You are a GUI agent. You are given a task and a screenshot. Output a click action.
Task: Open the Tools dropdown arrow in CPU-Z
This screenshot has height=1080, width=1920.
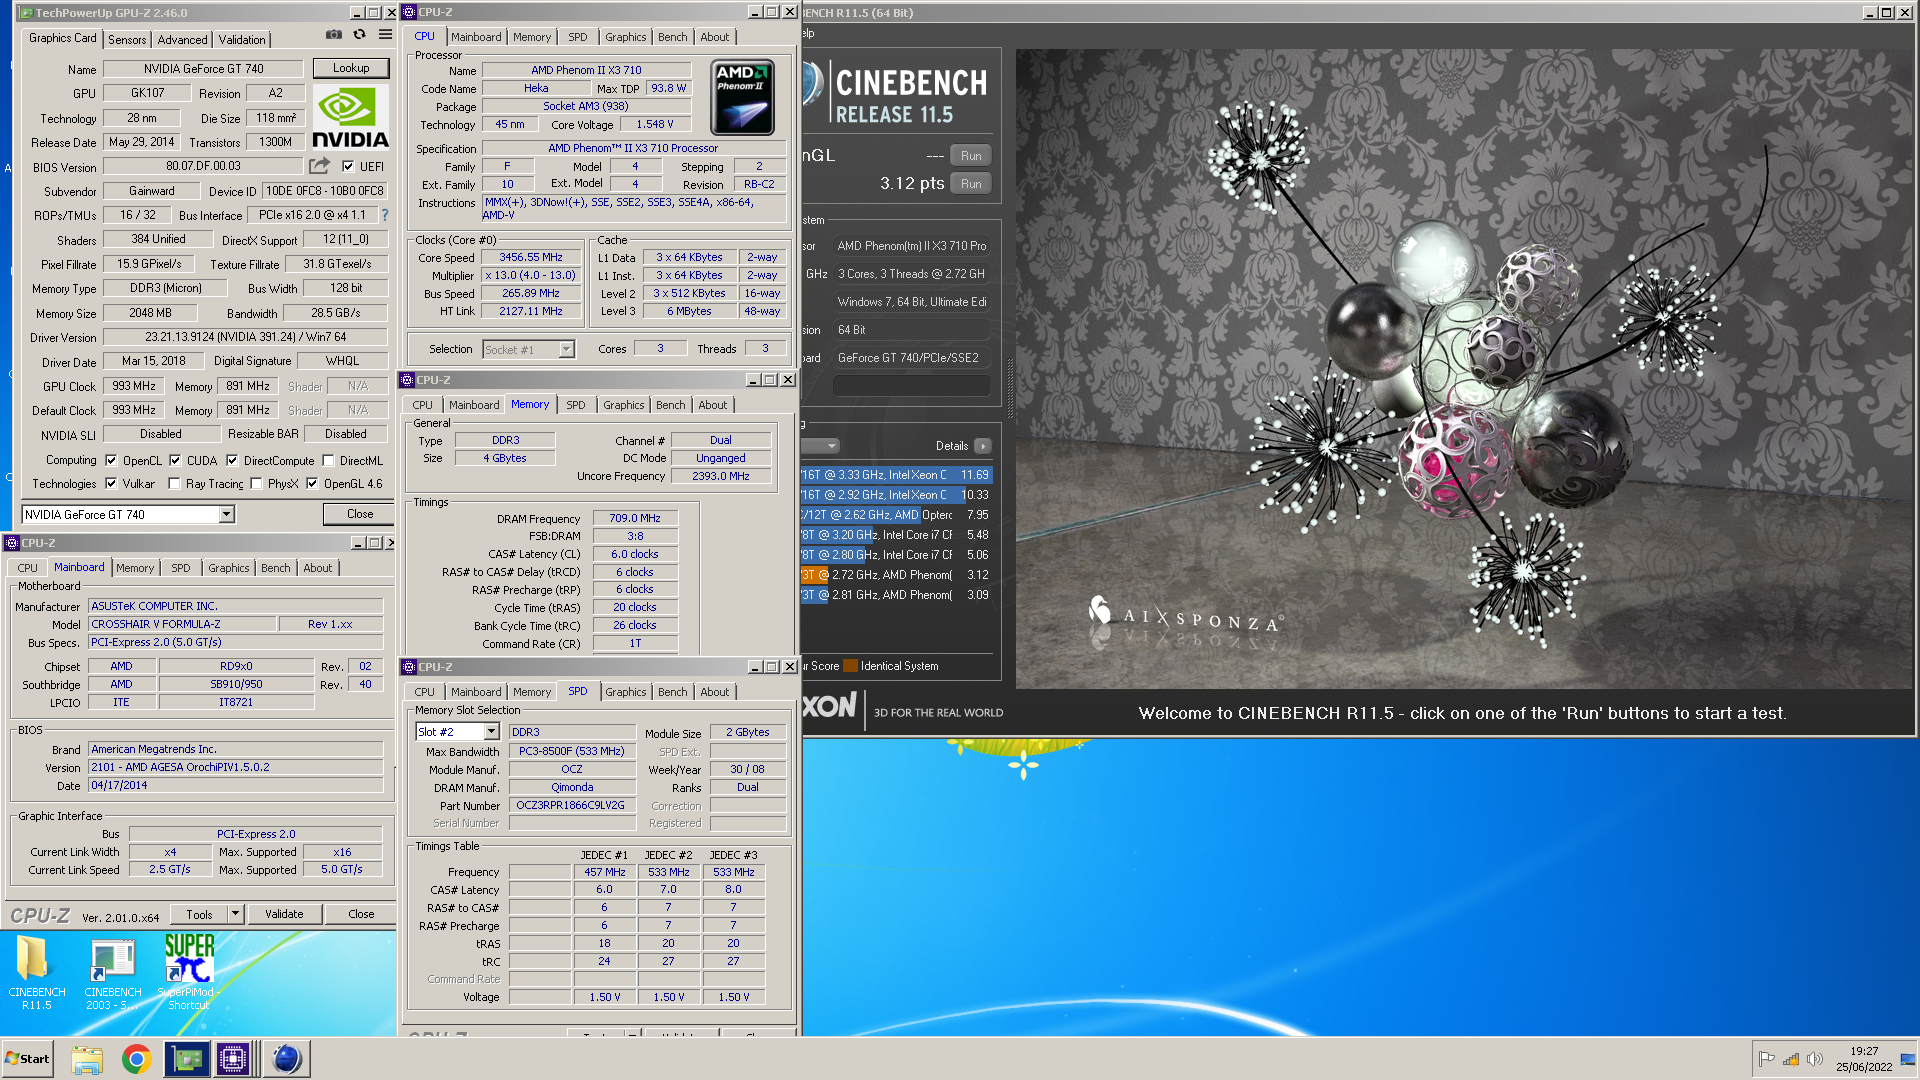click(236, 914)
